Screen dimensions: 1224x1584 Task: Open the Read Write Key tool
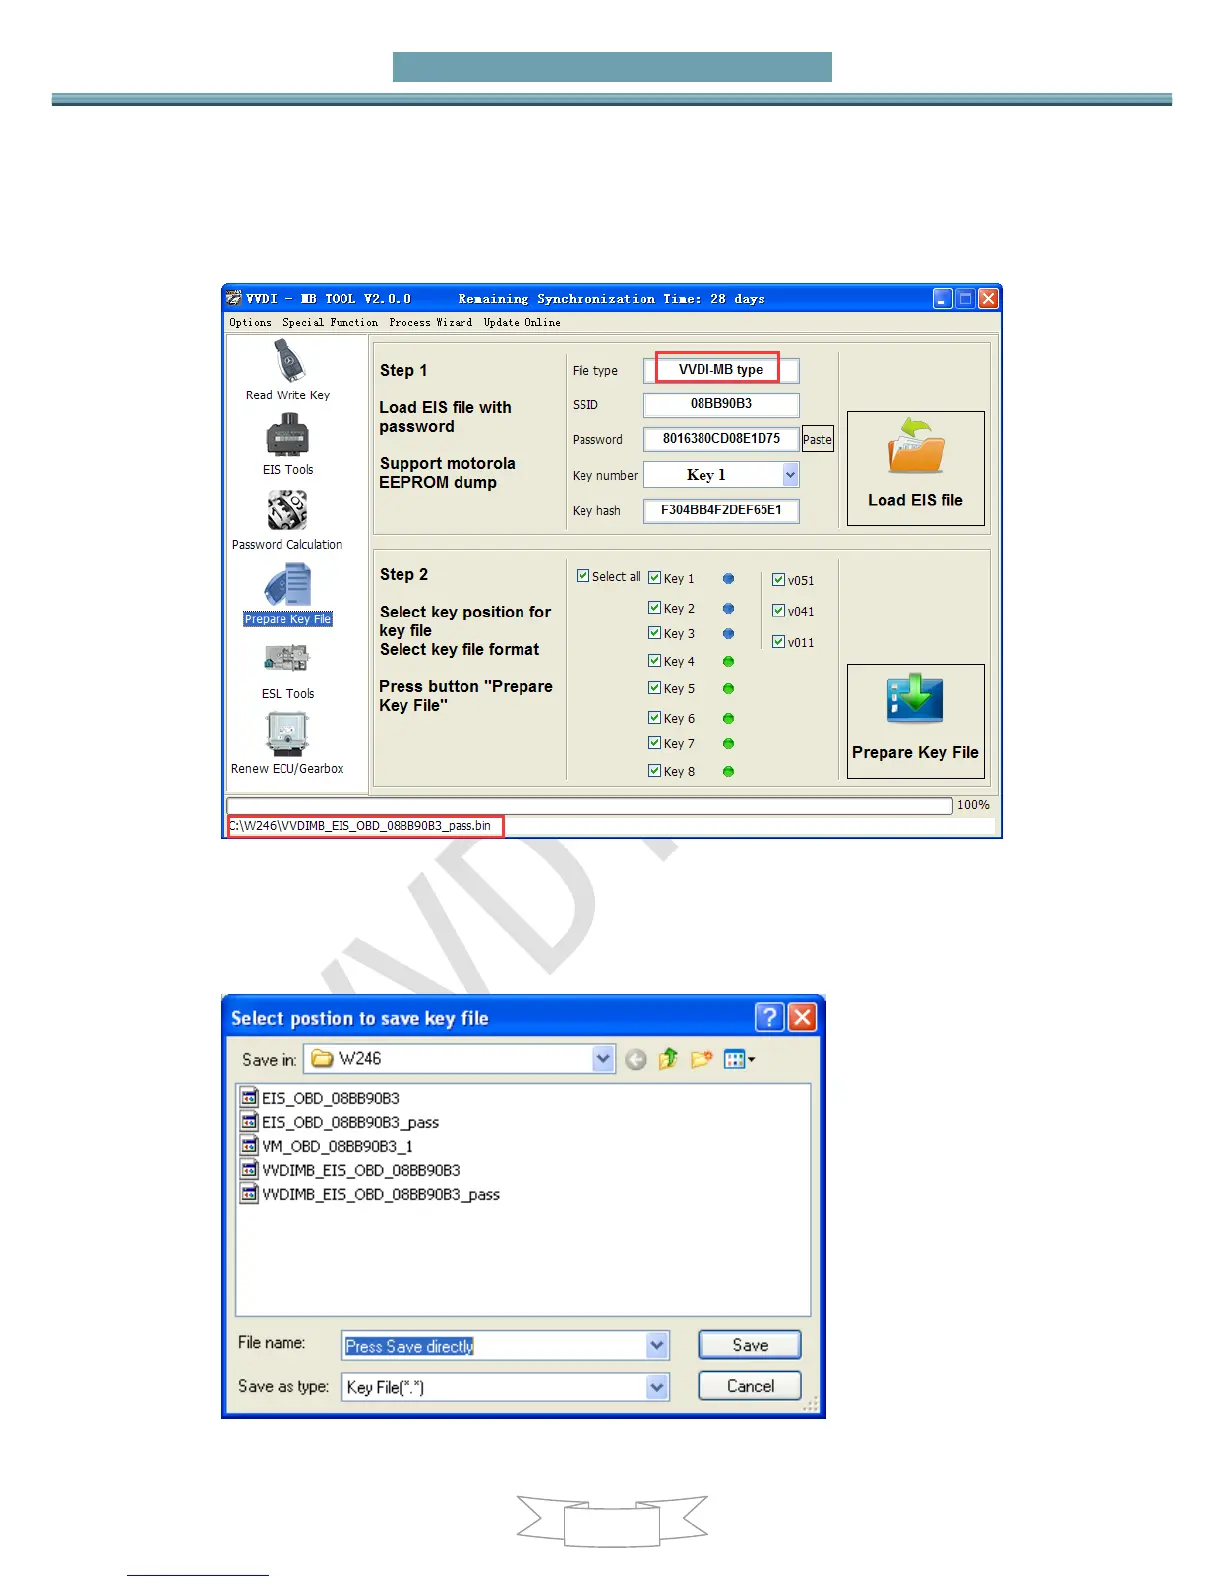click(288, 361)
